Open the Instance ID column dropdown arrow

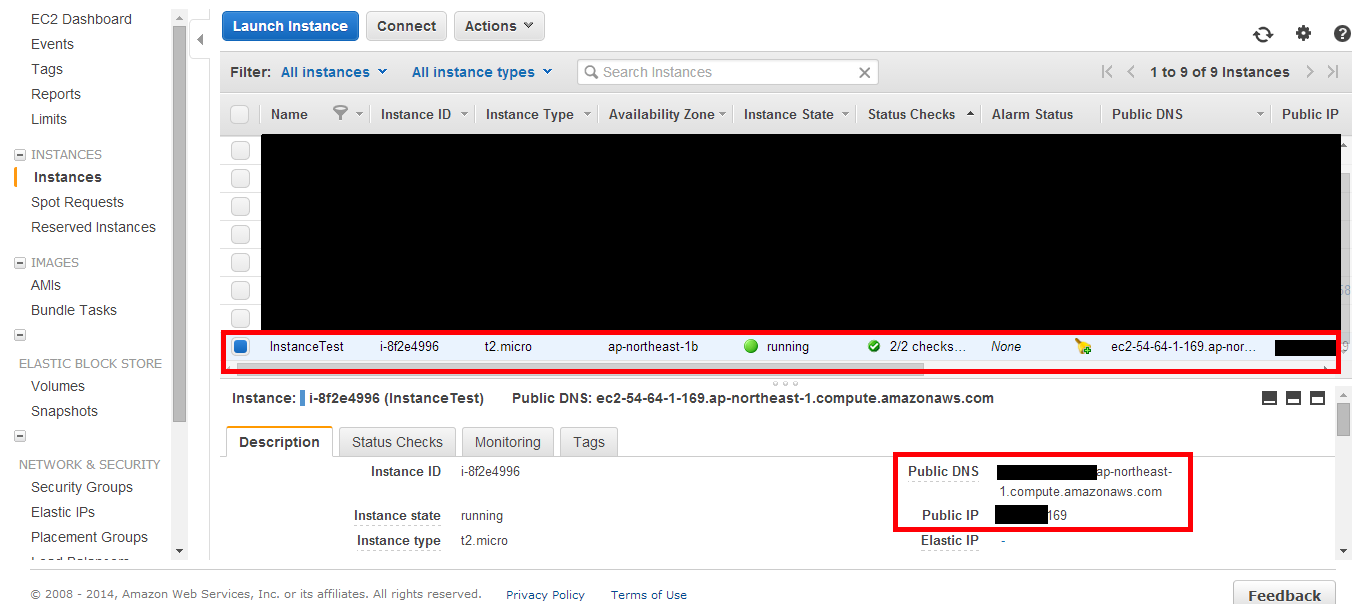pos(464,114)
